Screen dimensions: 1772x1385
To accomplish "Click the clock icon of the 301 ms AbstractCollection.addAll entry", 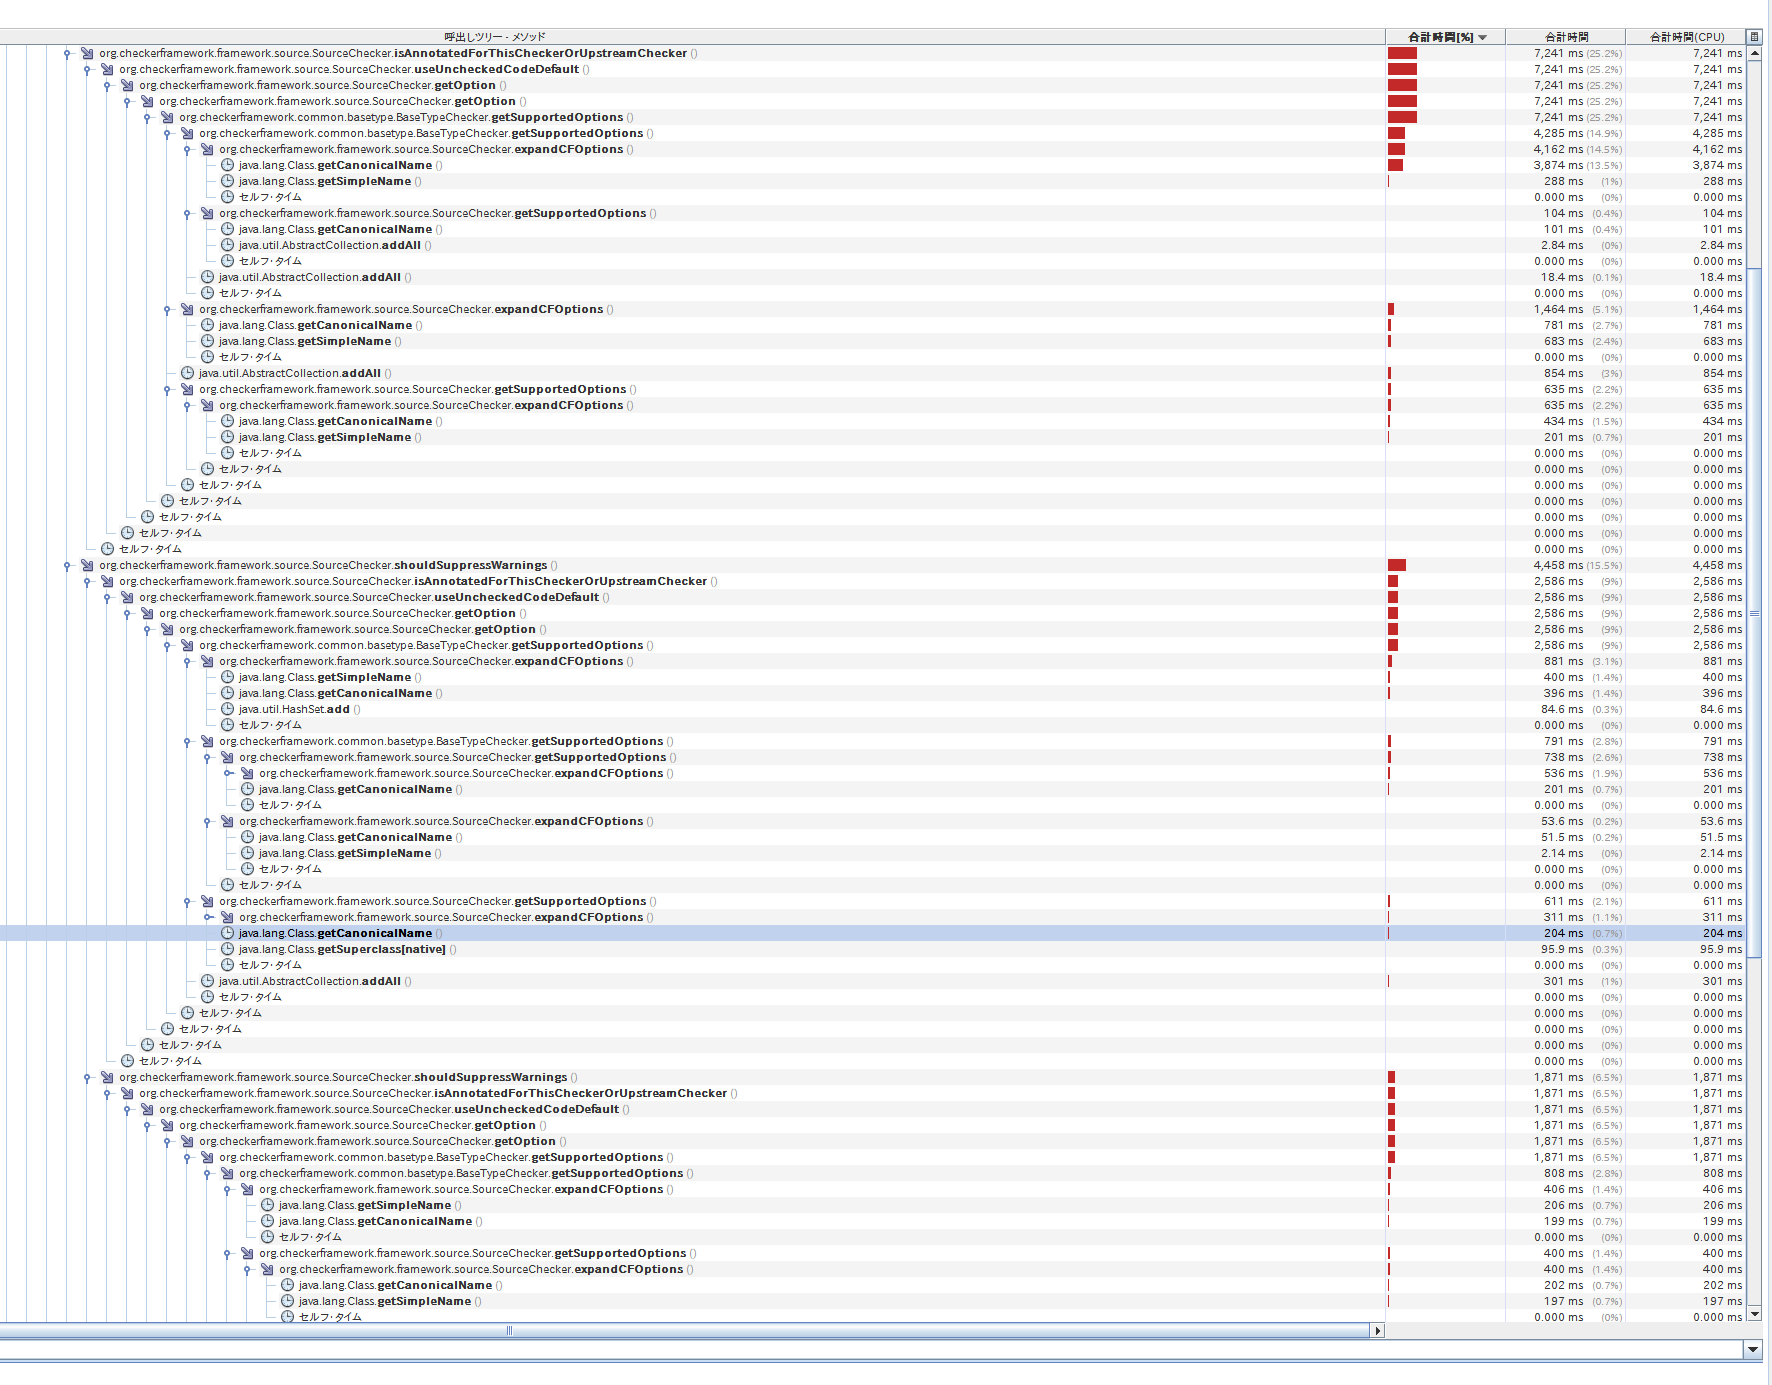I will tap(207, 981).
